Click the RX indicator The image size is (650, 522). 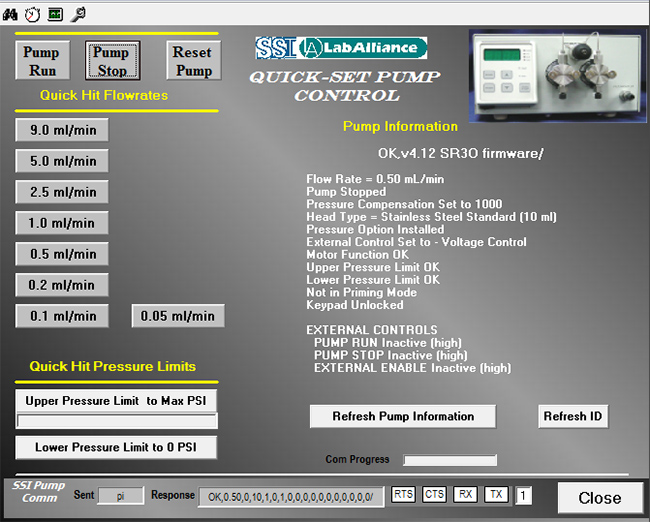click(x=465, y=495)
